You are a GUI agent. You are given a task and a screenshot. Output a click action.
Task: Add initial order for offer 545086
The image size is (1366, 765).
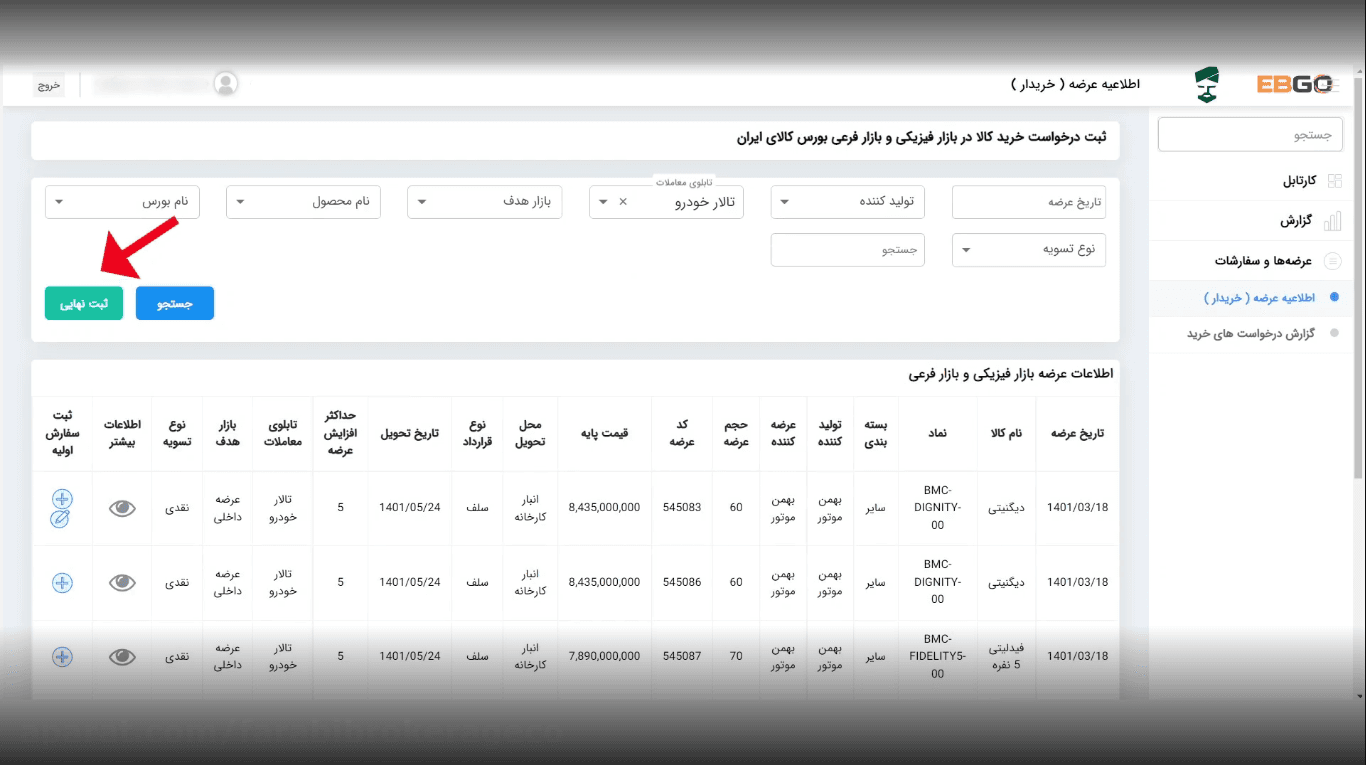tap(62, 582)
